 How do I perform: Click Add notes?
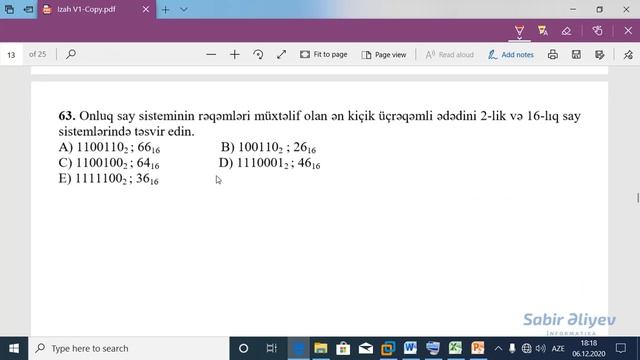pyautogui.click(x=511, y=54)
